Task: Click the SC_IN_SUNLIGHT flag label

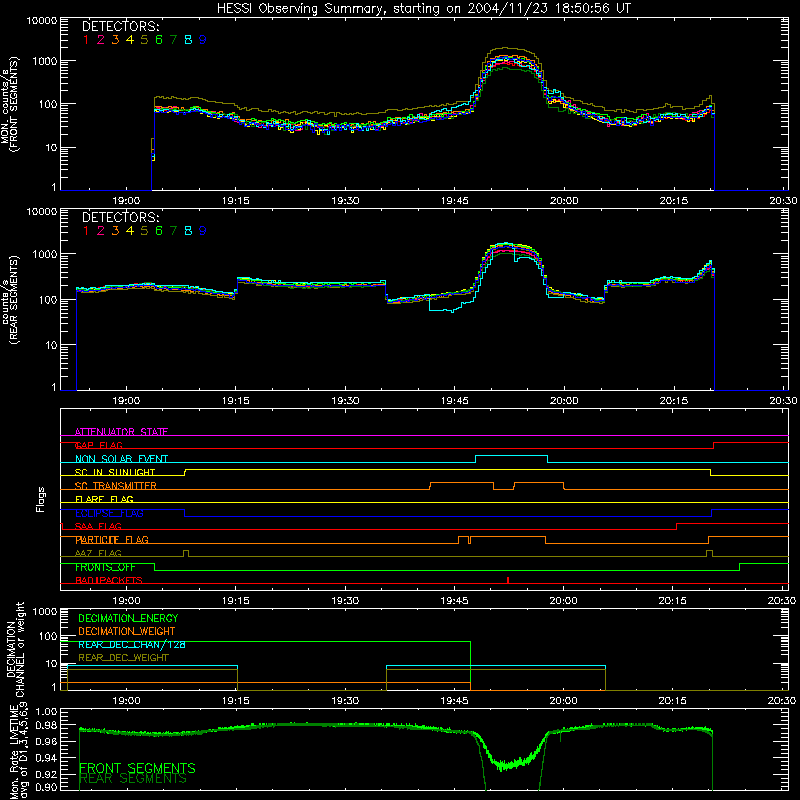Action: coord(115,472)
